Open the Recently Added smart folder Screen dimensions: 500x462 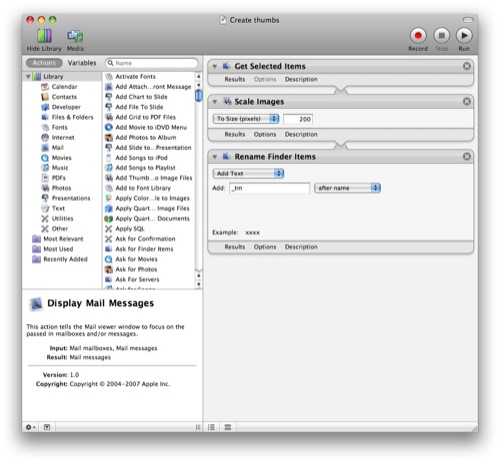(x=60, y=259)
